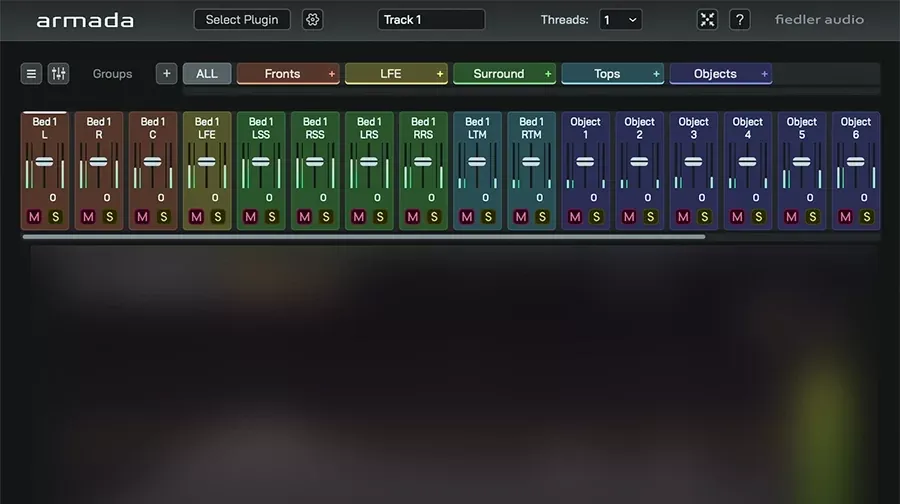Image resolution: width=900 pixels, height=504 pixels.
Task: Solo the Bed 1 RTM channel
Action: click(x=542, y=217)
